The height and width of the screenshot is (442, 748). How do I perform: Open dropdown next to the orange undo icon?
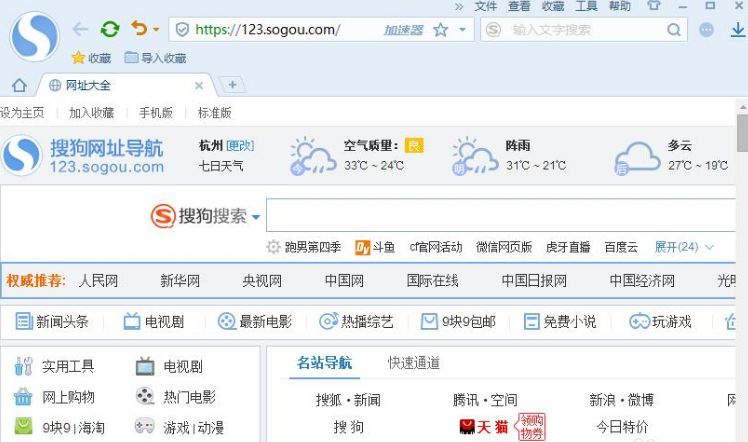click(156, 30)
